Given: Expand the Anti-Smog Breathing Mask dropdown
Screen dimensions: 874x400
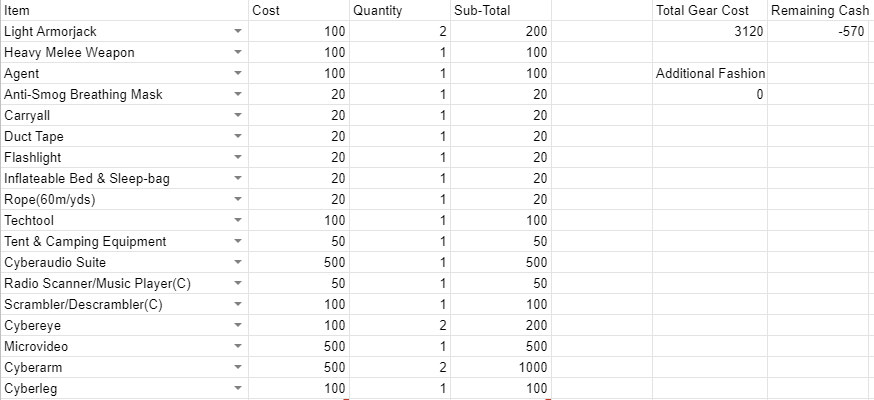Looking at the screenshot, I should (237, 95).
